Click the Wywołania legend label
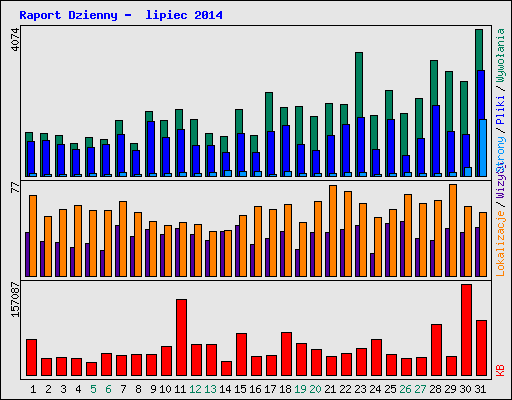 pyautogui.click(x=500, y=55)
